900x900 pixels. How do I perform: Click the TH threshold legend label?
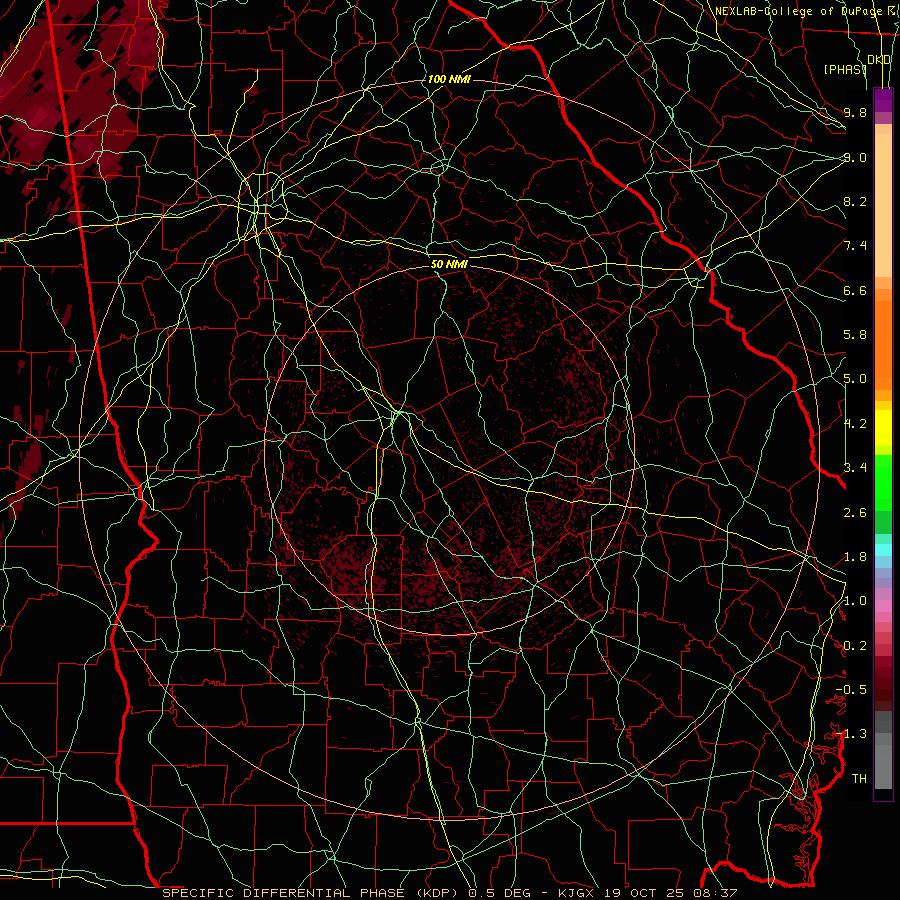[859, 779]
